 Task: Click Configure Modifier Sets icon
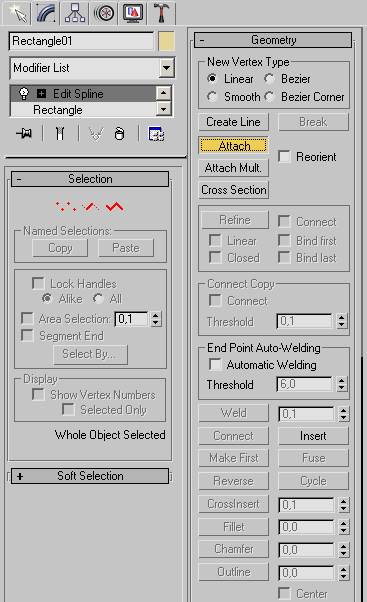[x=156, y=134]
